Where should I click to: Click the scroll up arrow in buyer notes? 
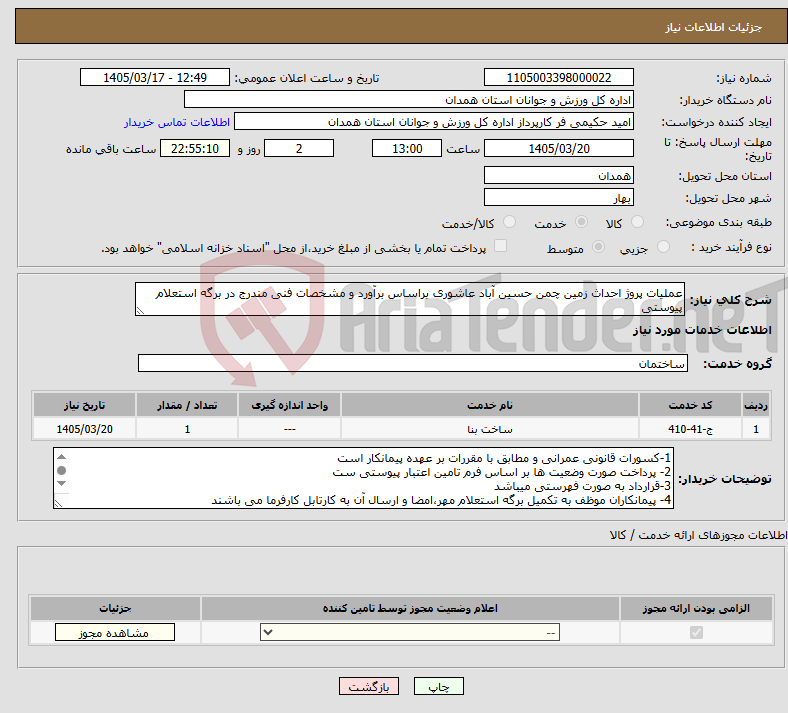[x=61, y=457]
